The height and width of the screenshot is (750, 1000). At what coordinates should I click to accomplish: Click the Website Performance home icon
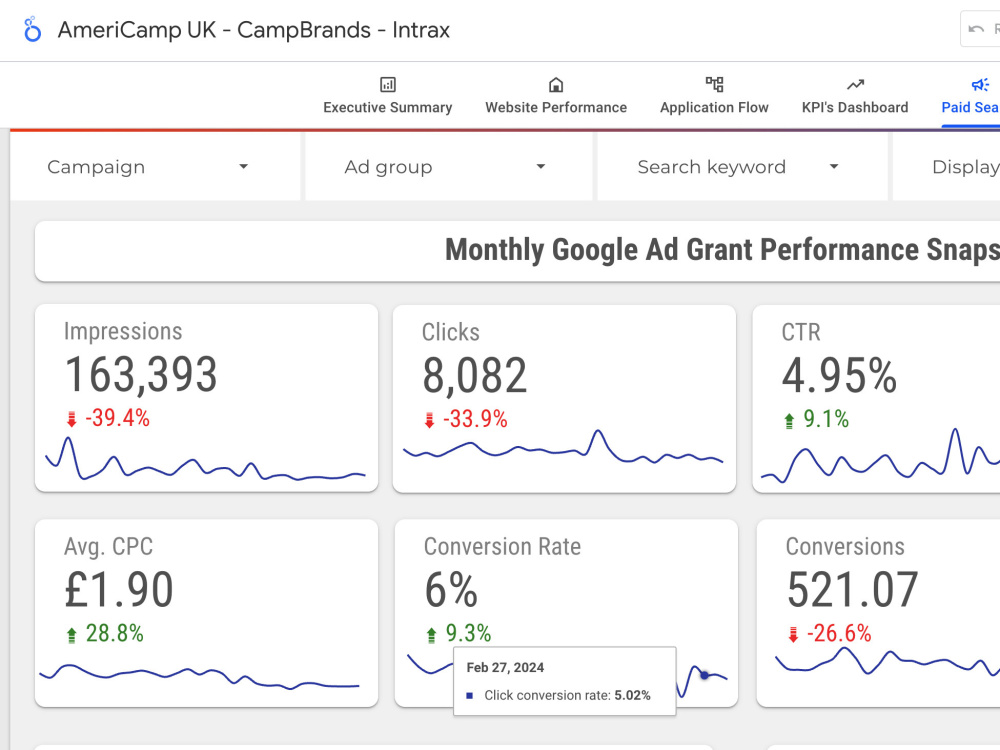tap(556, 85)
